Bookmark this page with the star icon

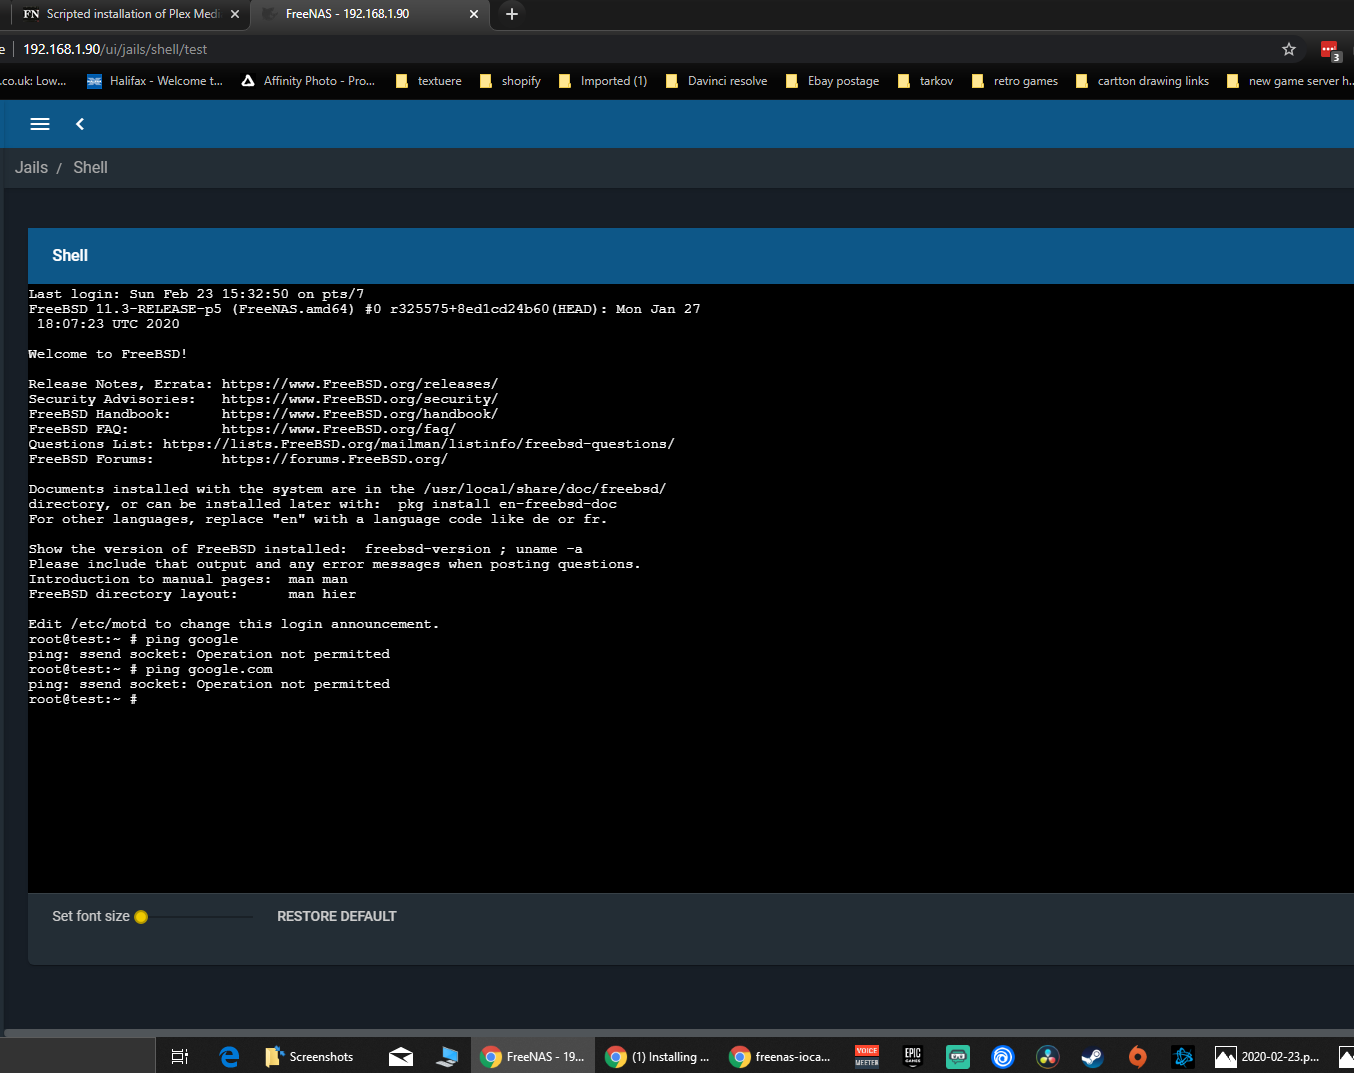tap(1289, 49)
